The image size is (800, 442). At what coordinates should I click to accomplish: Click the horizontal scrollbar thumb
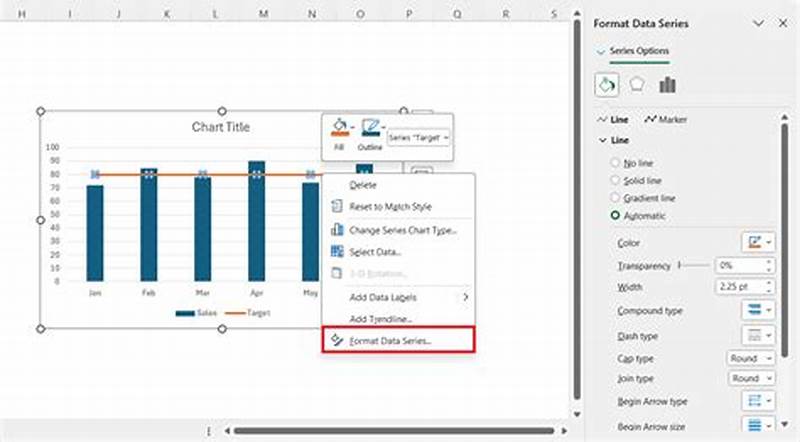click(393, 431)
